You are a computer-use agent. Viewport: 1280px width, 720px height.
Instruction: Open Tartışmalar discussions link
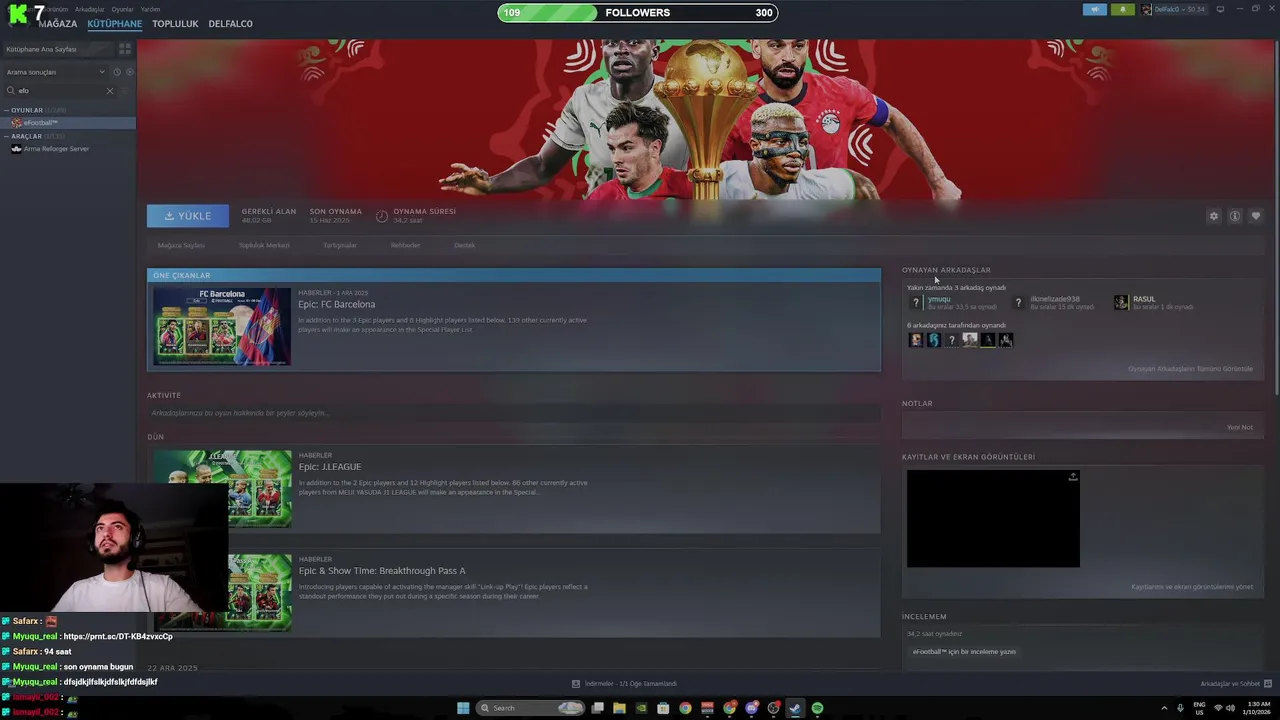point(340,245)
